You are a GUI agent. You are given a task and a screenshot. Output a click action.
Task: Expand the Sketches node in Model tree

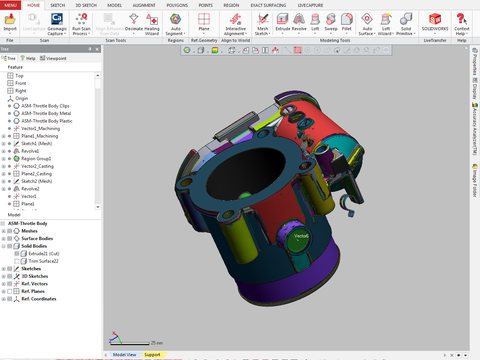pyautogui.click(x=4, y=269)
